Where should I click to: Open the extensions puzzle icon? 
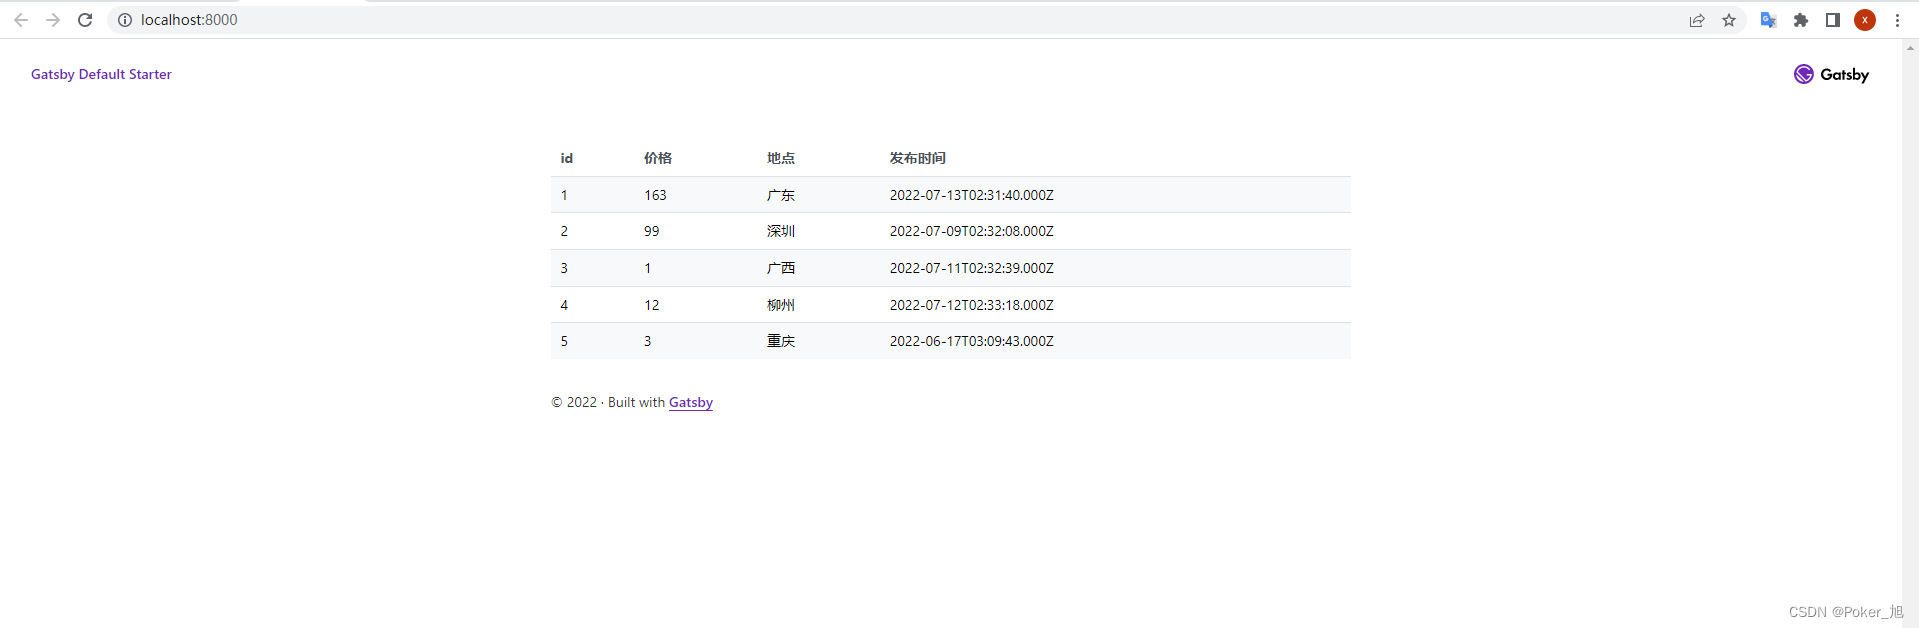(x=1801, y=20)
